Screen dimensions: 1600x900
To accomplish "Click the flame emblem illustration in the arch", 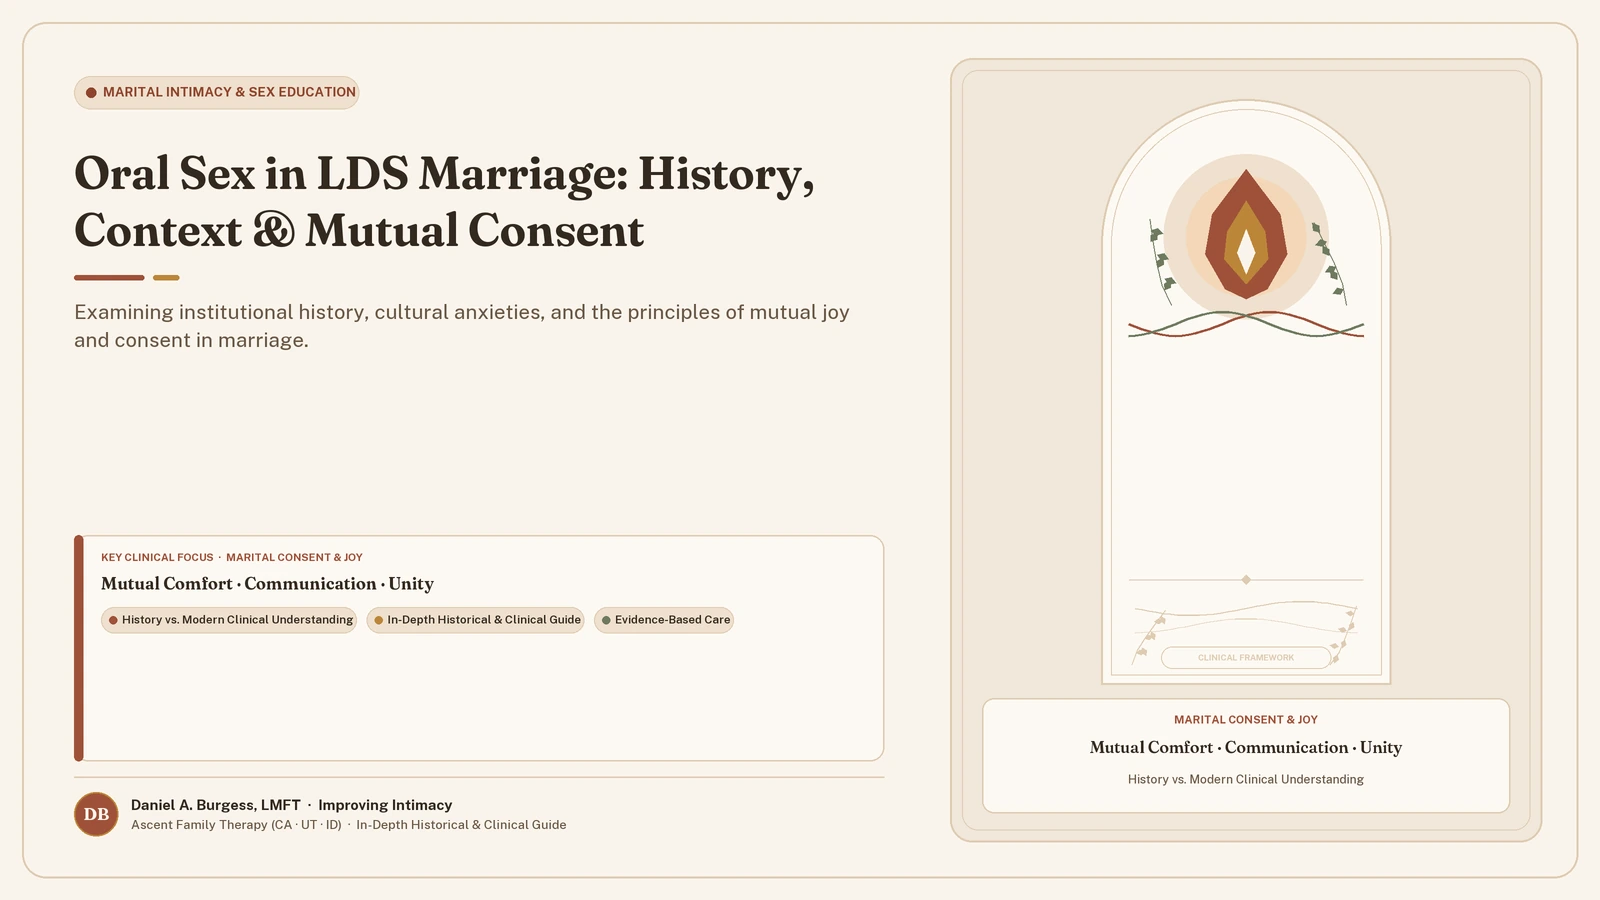I will [1246, 235].
